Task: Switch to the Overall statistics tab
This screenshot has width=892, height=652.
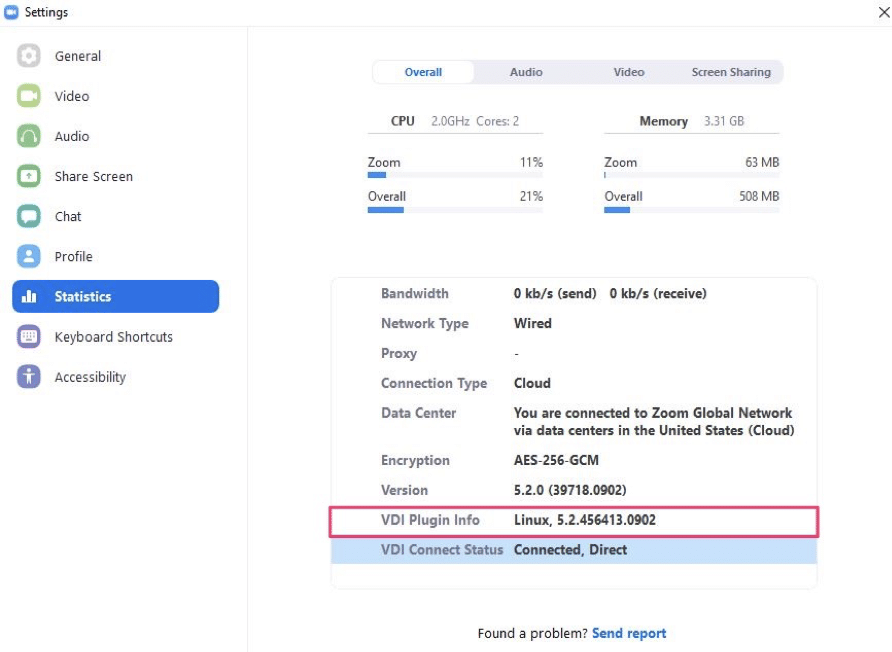Action: [x=423, y=72]
